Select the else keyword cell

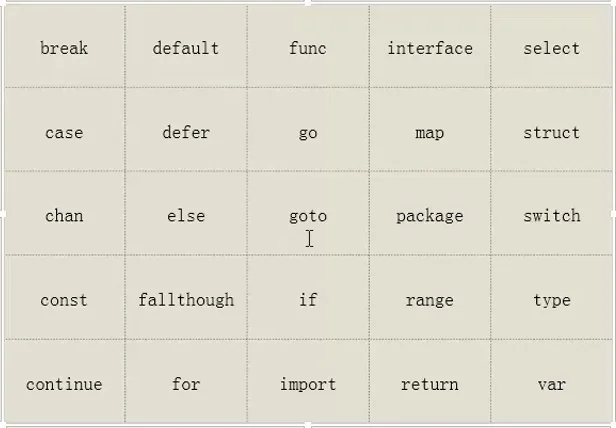point(186,213)
